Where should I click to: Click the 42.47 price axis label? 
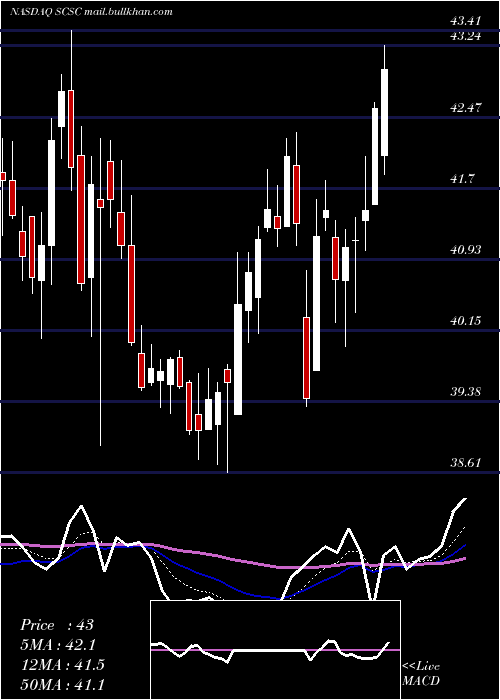pyautogui.click(x=466, y=108)
